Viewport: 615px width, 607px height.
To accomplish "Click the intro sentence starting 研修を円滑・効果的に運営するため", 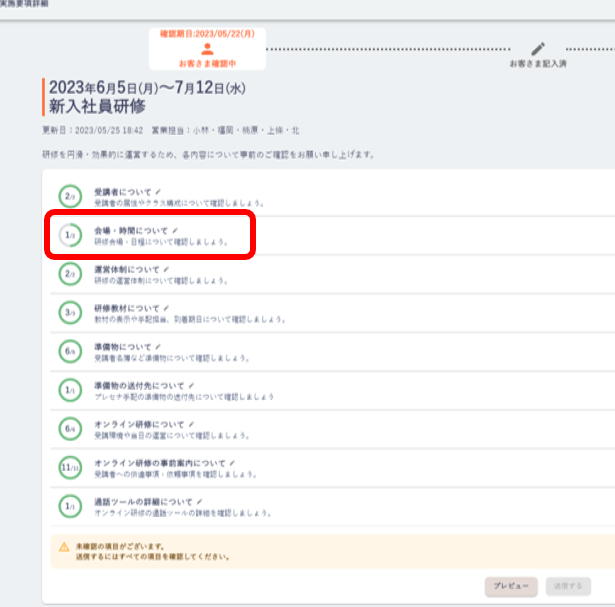I will (208, 154).
